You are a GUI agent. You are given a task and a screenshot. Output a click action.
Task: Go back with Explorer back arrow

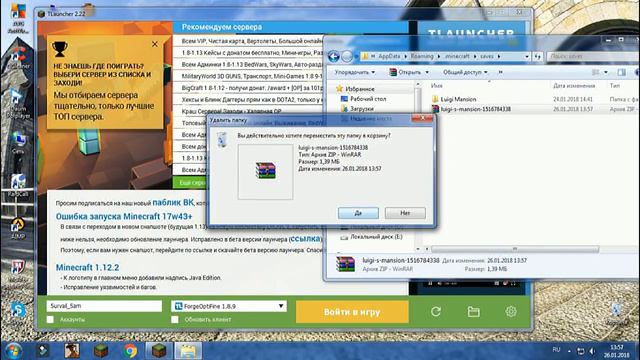click(x=334, y=56)
